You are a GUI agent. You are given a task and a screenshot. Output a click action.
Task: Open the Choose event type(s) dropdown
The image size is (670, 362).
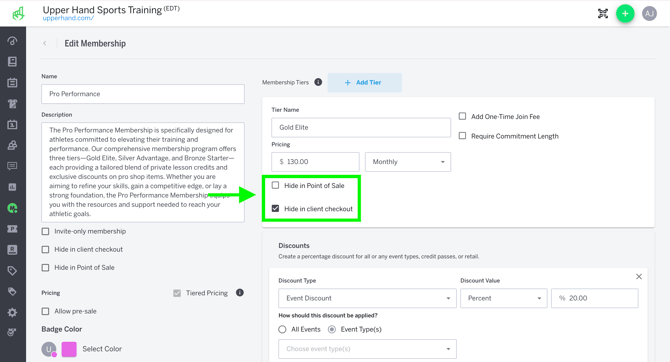tap(367, 349)
